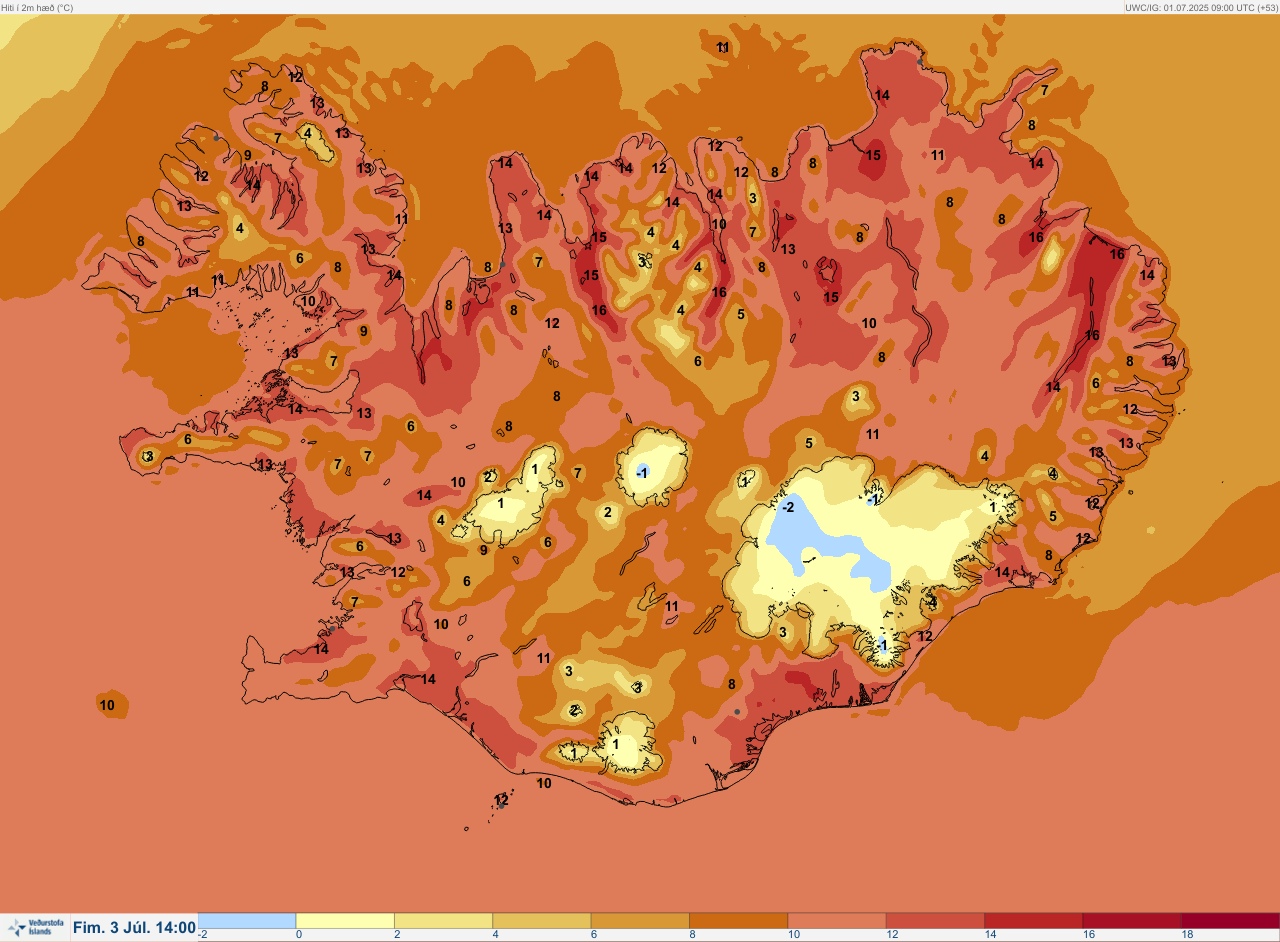The image size is (1280, 942).
Task: Select the 4 to 6 legend color swatch
Action: click(541, 921)
